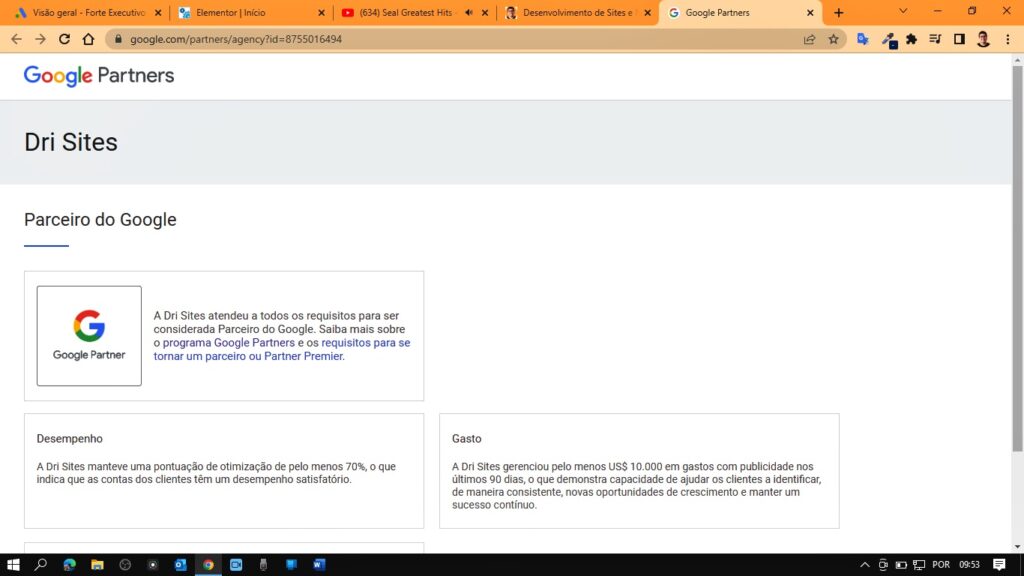
Task: Go to the browser home page icon
Action: click(x=88, y=39)
